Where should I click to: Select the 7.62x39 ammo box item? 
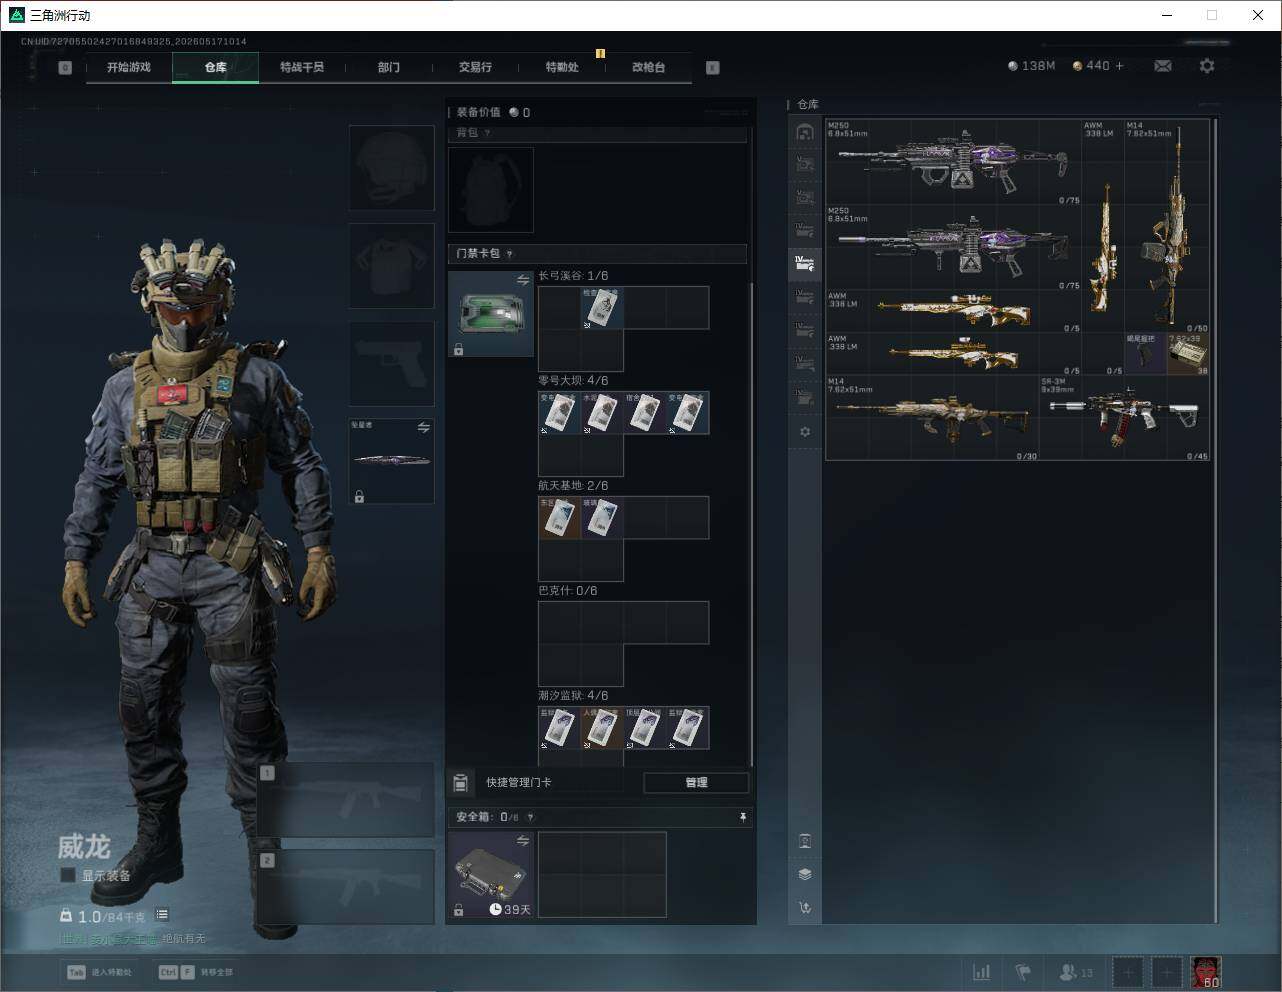(1188, 354)
